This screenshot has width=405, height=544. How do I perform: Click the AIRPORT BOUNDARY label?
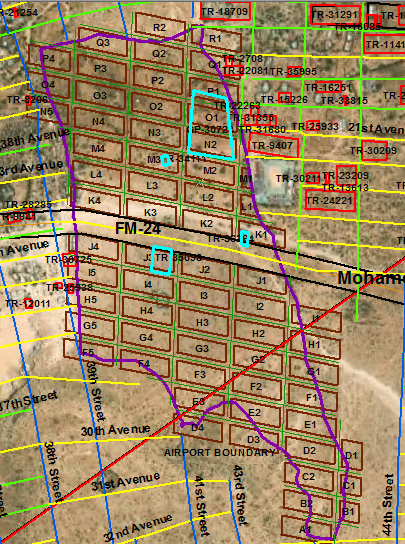tap(220, 452)
